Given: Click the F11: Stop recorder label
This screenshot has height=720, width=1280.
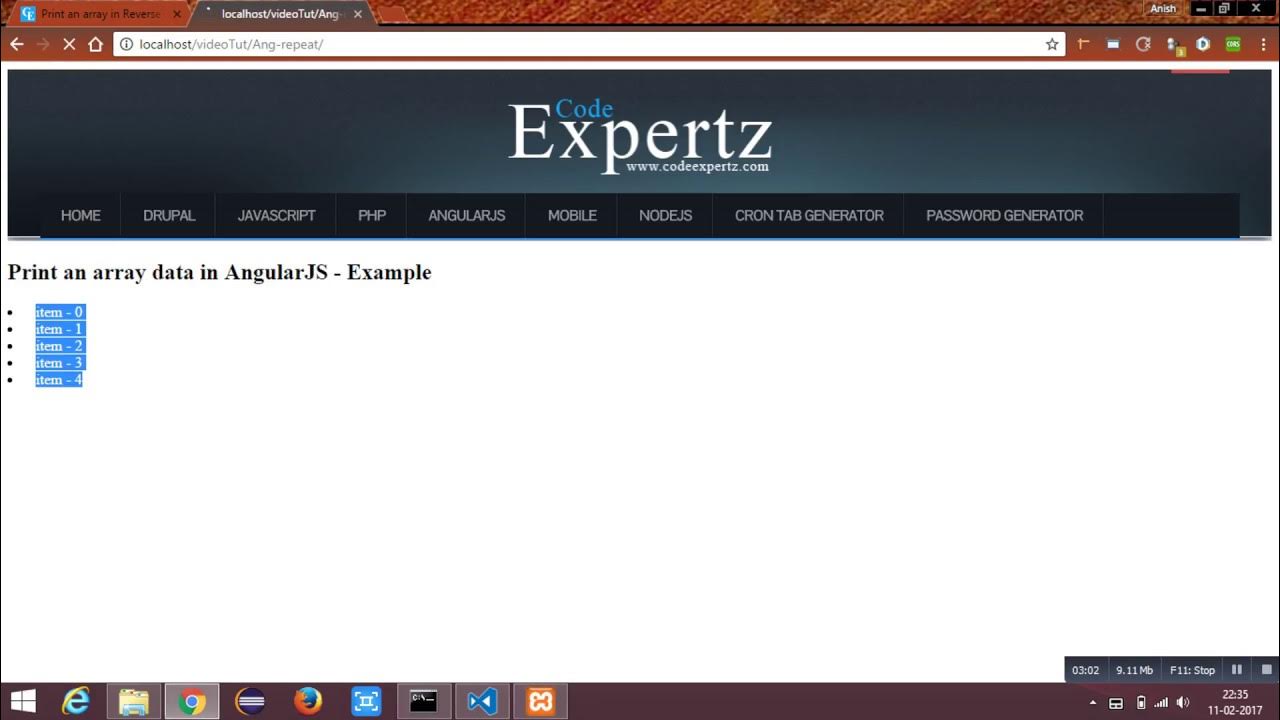Looking at the screenshot, I should pos(1192,670).
